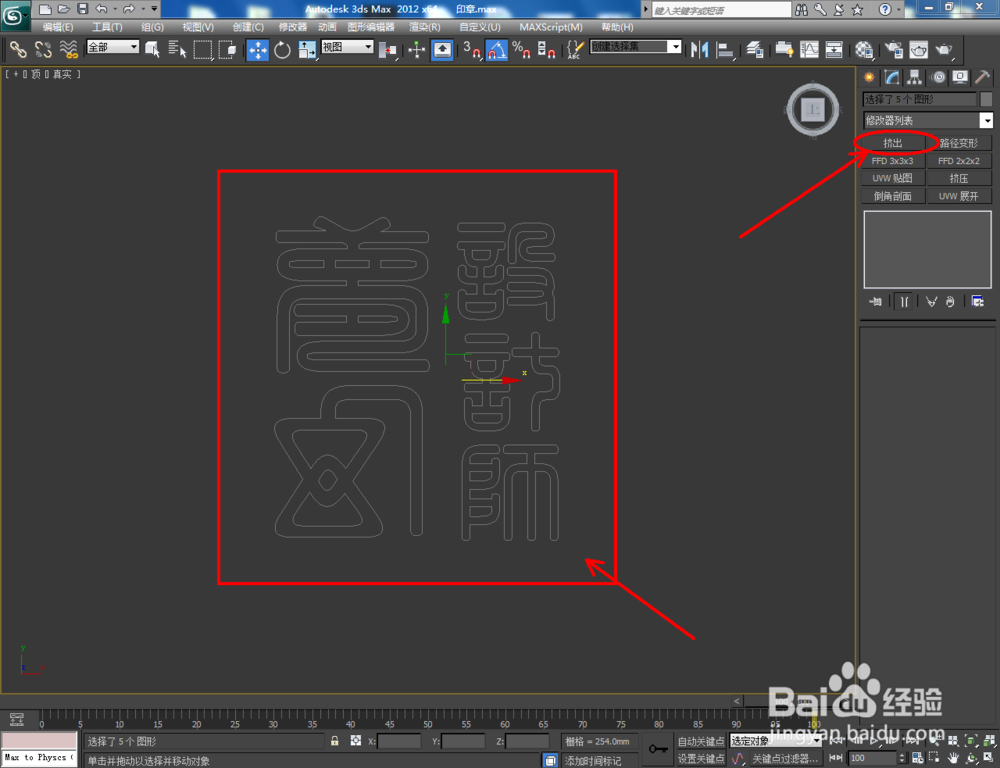Open the reference coordinate dropdown 视图
Screen dimensions: 1000x768
coord(347,47)
